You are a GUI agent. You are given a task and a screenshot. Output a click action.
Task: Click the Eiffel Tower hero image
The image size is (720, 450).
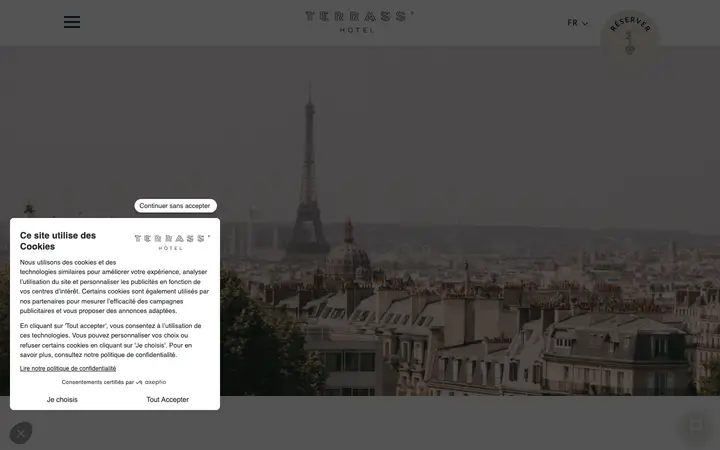click(x=360, y=220)
